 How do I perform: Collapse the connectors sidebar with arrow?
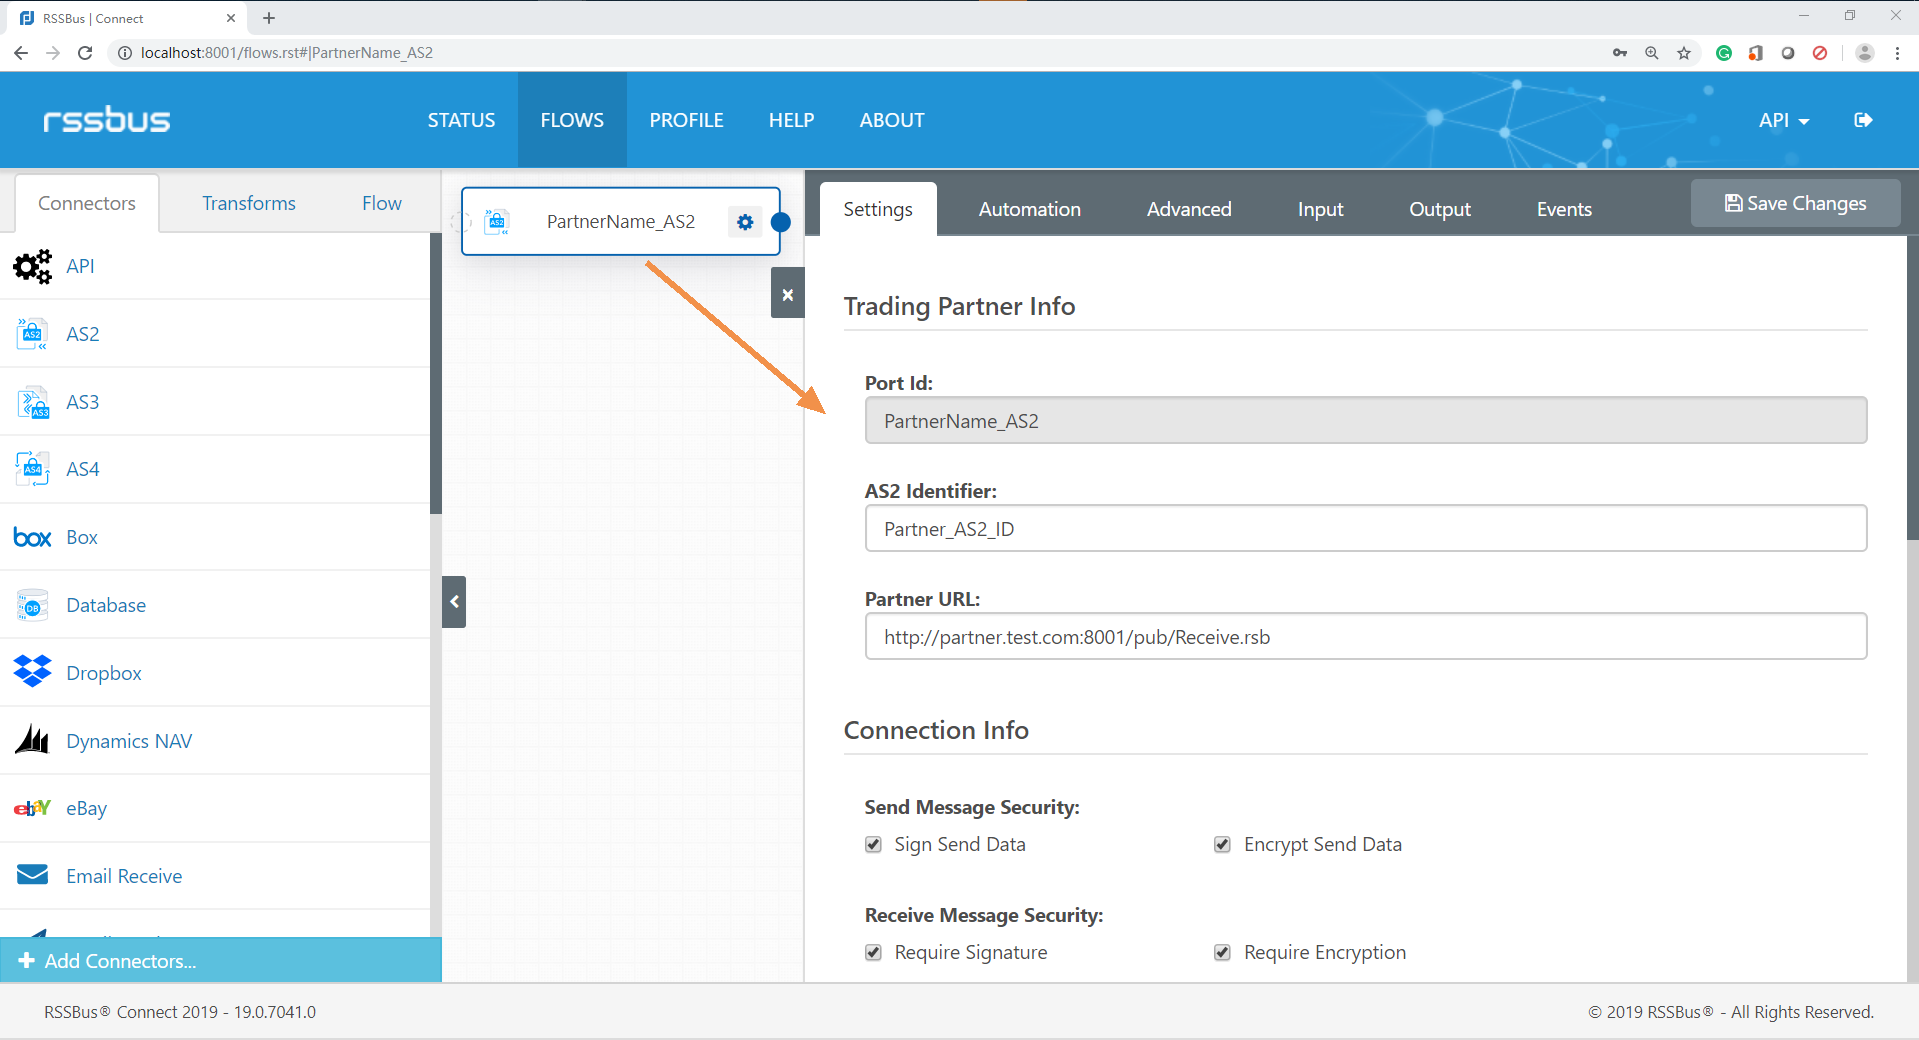(454, 602)
